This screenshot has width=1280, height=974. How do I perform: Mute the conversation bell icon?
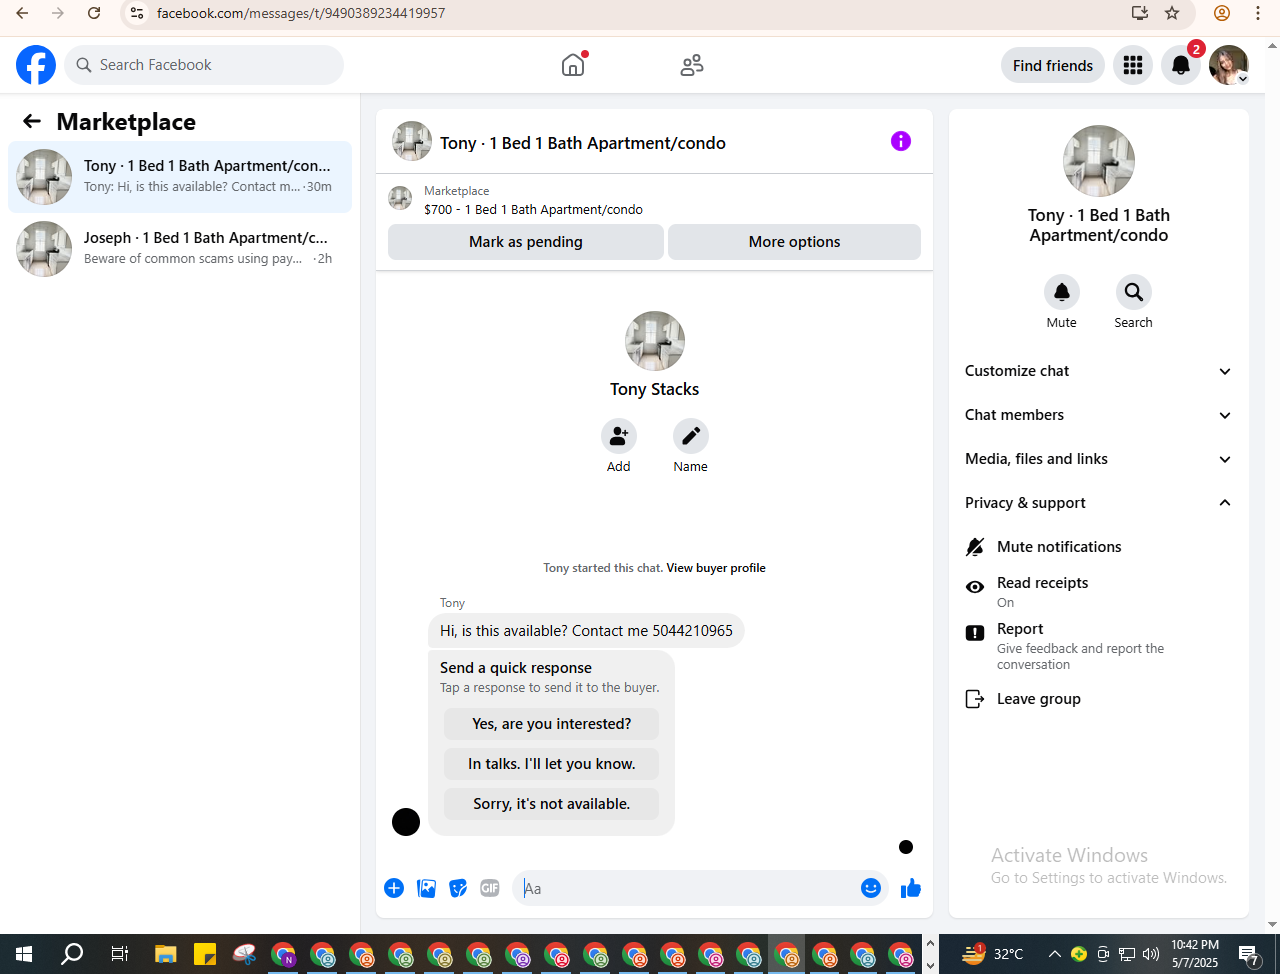tap(1062, 292)
